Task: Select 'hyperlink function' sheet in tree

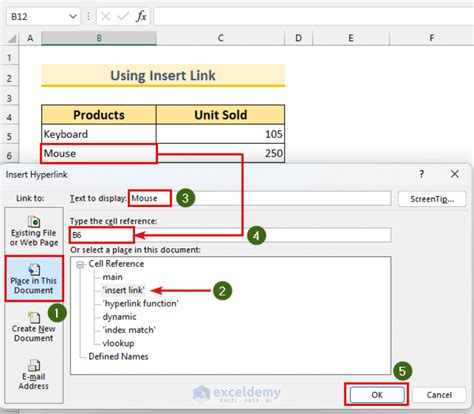Action: 140,303
